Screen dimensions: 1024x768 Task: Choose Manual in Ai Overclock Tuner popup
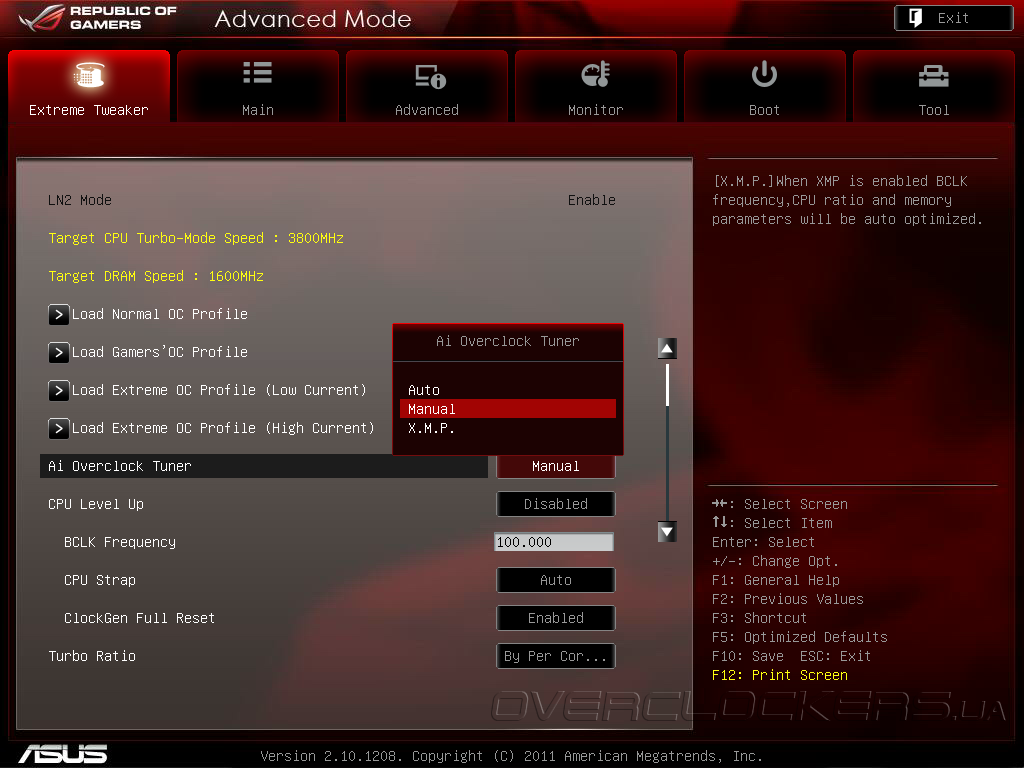(x=507, y=409)
